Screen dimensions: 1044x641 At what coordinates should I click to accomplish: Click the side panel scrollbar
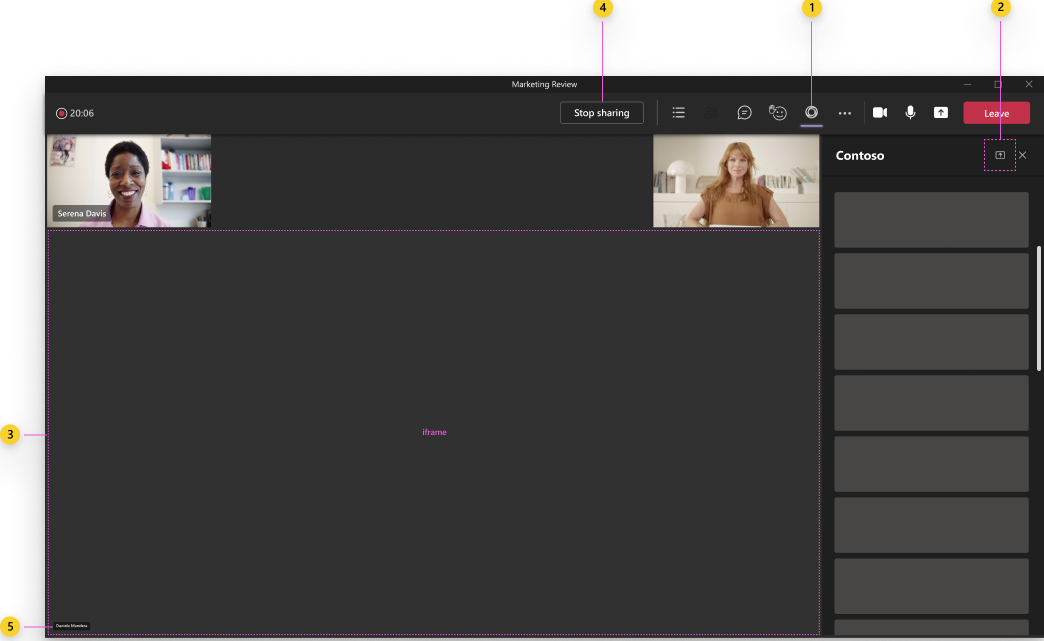pyautogui.click(x=1039, y=309)
